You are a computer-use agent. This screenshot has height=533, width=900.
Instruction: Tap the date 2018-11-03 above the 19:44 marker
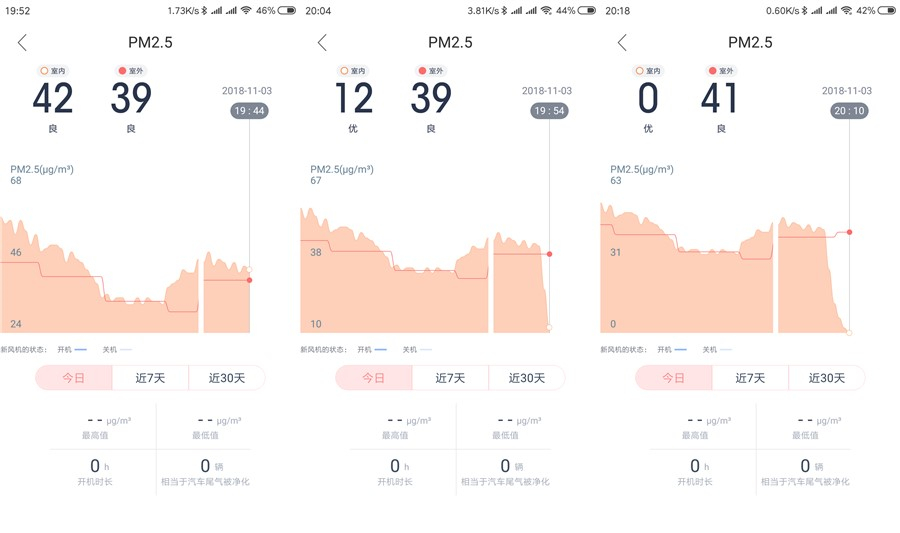tap(246, 91)
